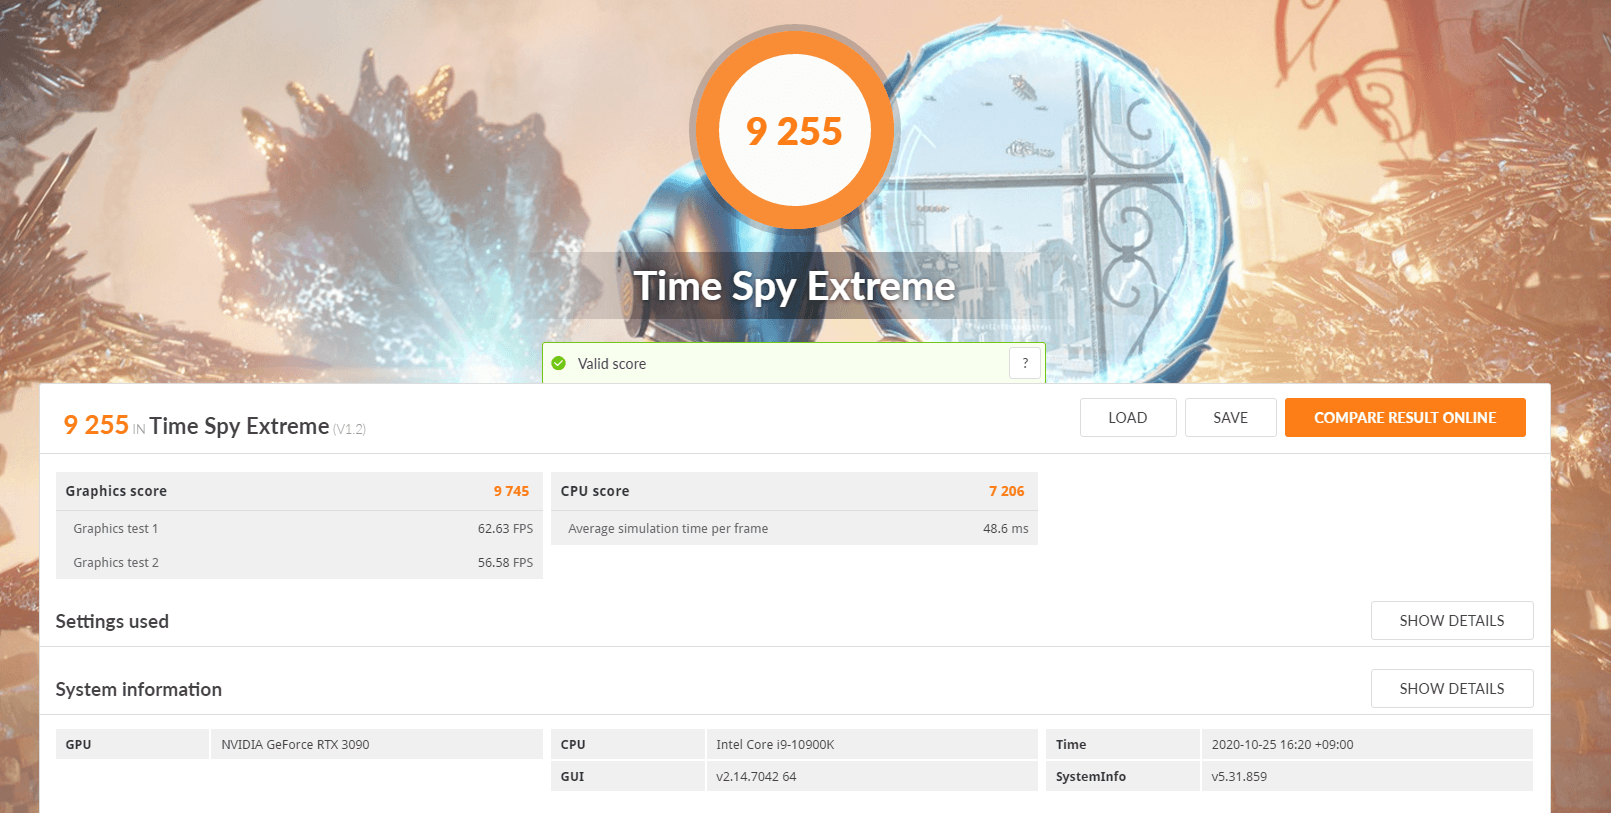Screen dimensions: 1611x813
Task: Click Average simulation time per frame label
Action: point(668,529)
